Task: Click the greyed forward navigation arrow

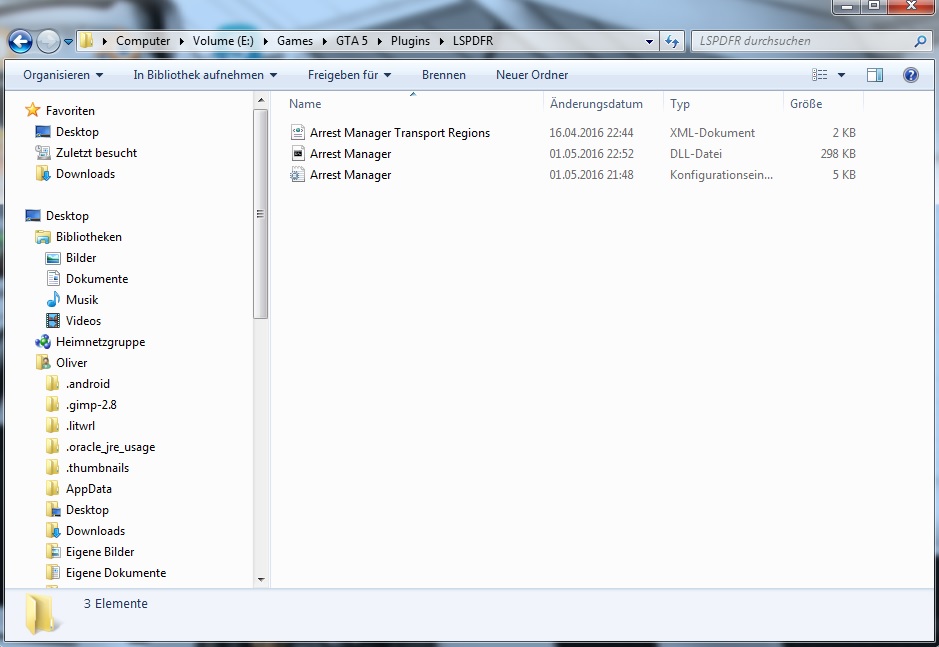Action: coord(49,41)
